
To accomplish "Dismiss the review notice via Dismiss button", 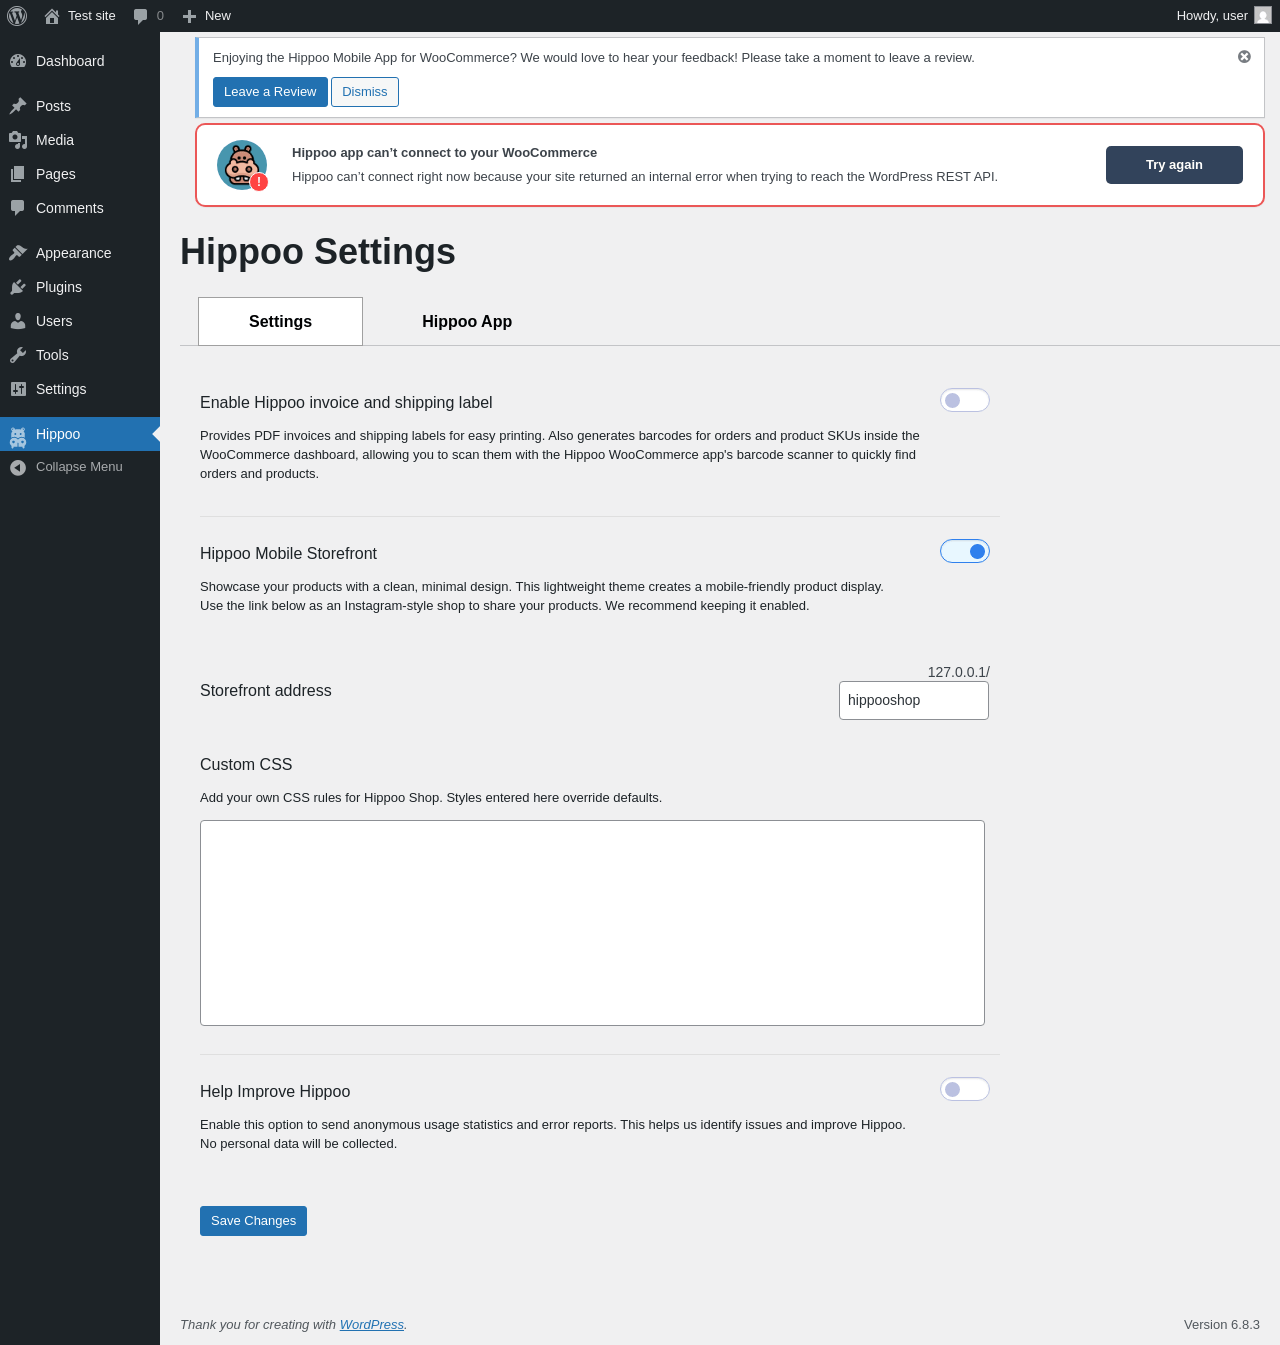I will coord(365,92).
